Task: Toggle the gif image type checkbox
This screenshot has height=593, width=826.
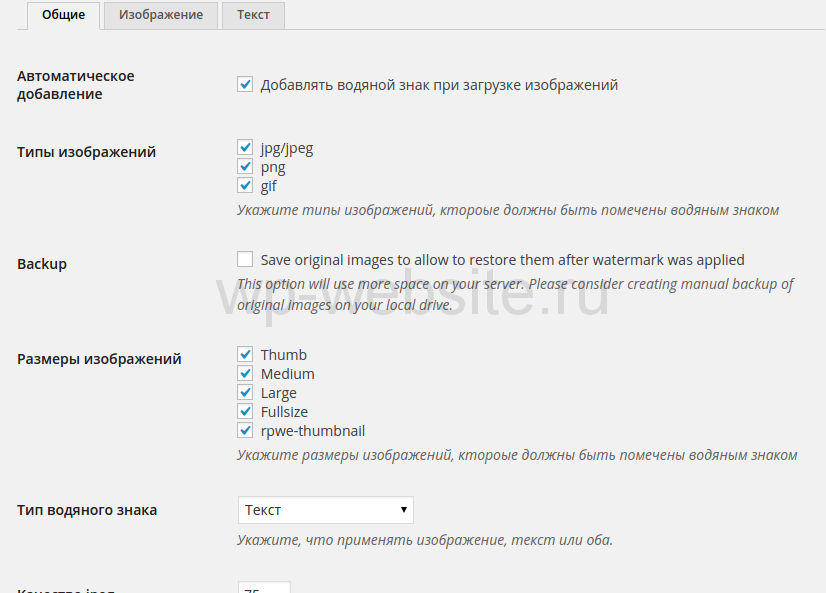Action: tap(245, 186)
